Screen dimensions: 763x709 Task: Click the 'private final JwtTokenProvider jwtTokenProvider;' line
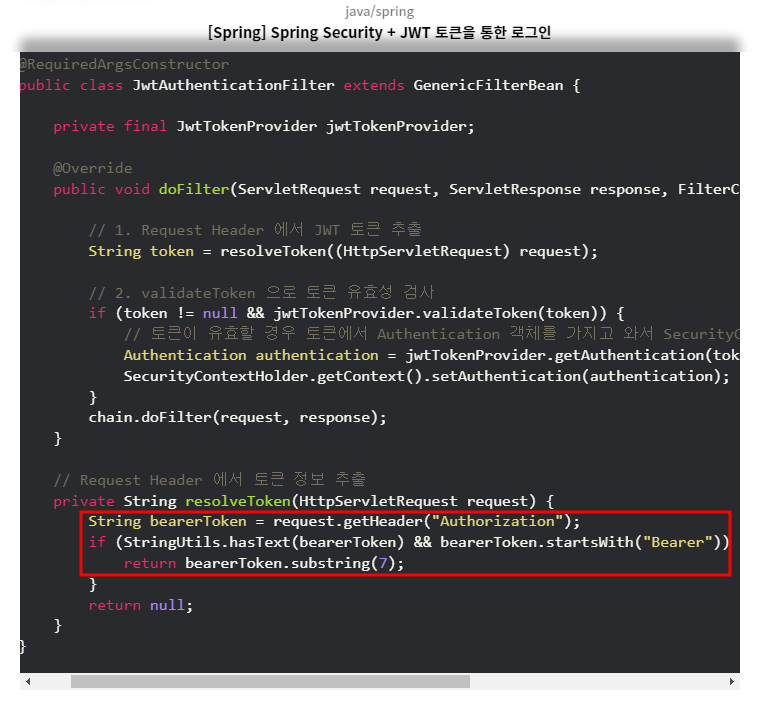point(264,127)
